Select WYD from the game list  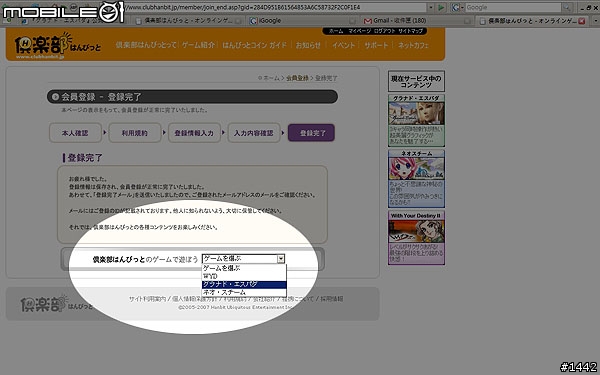pyautogui.click(x=244, y=276)
